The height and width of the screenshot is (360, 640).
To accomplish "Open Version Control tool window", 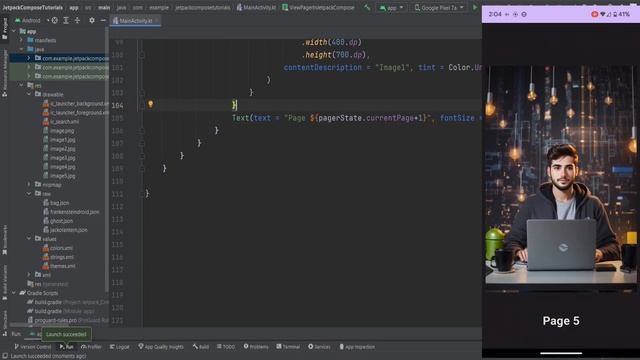I will pyautogui.click(x=33, y=347).
